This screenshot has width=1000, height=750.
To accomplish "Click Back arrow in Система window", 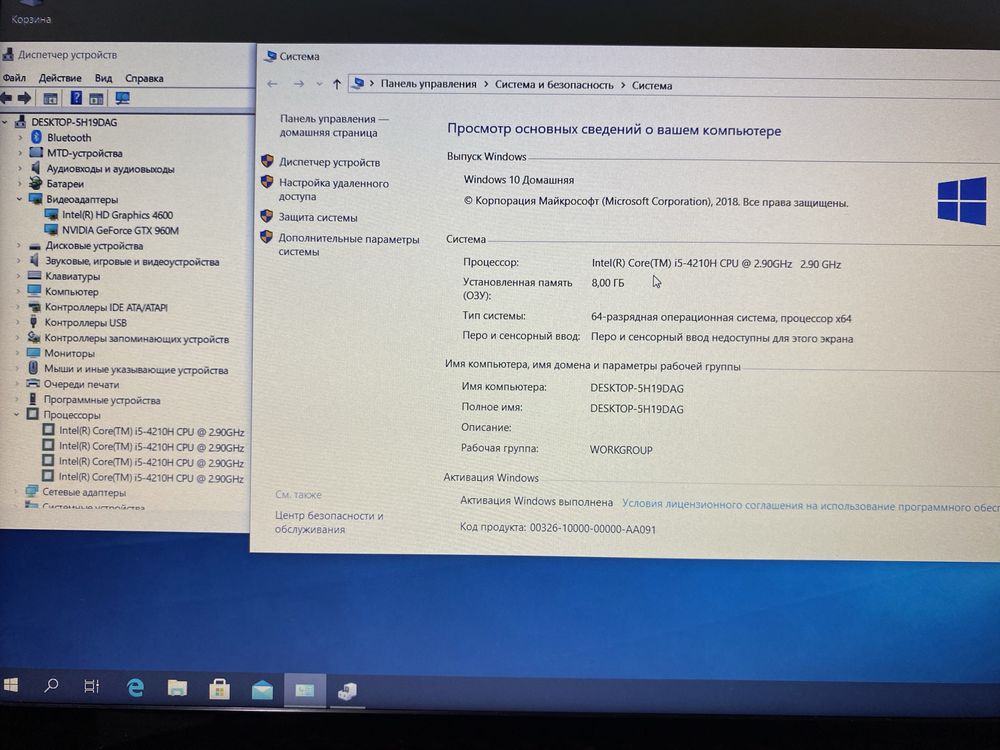I will tap(272, 84).
